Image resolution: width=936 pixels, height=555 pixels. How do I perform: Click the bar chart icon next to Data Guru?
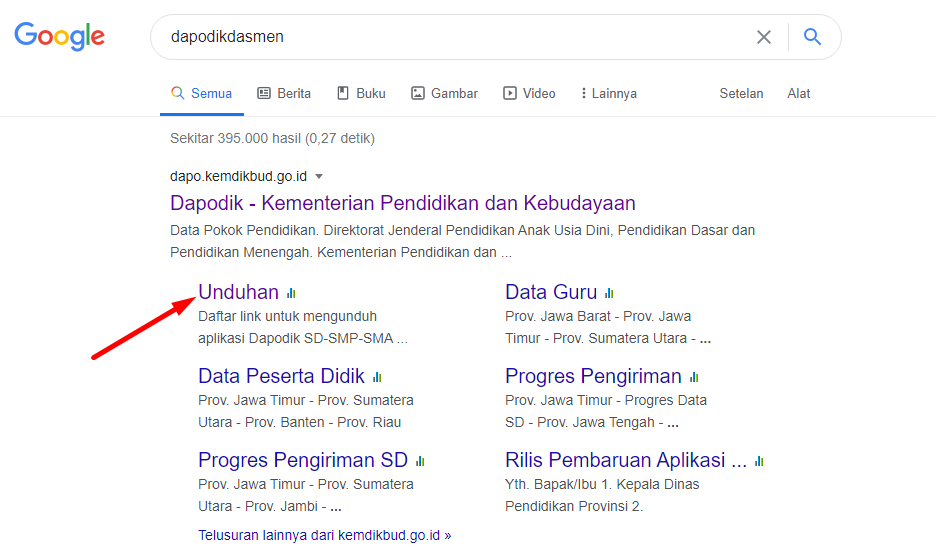tap(609, 293)
